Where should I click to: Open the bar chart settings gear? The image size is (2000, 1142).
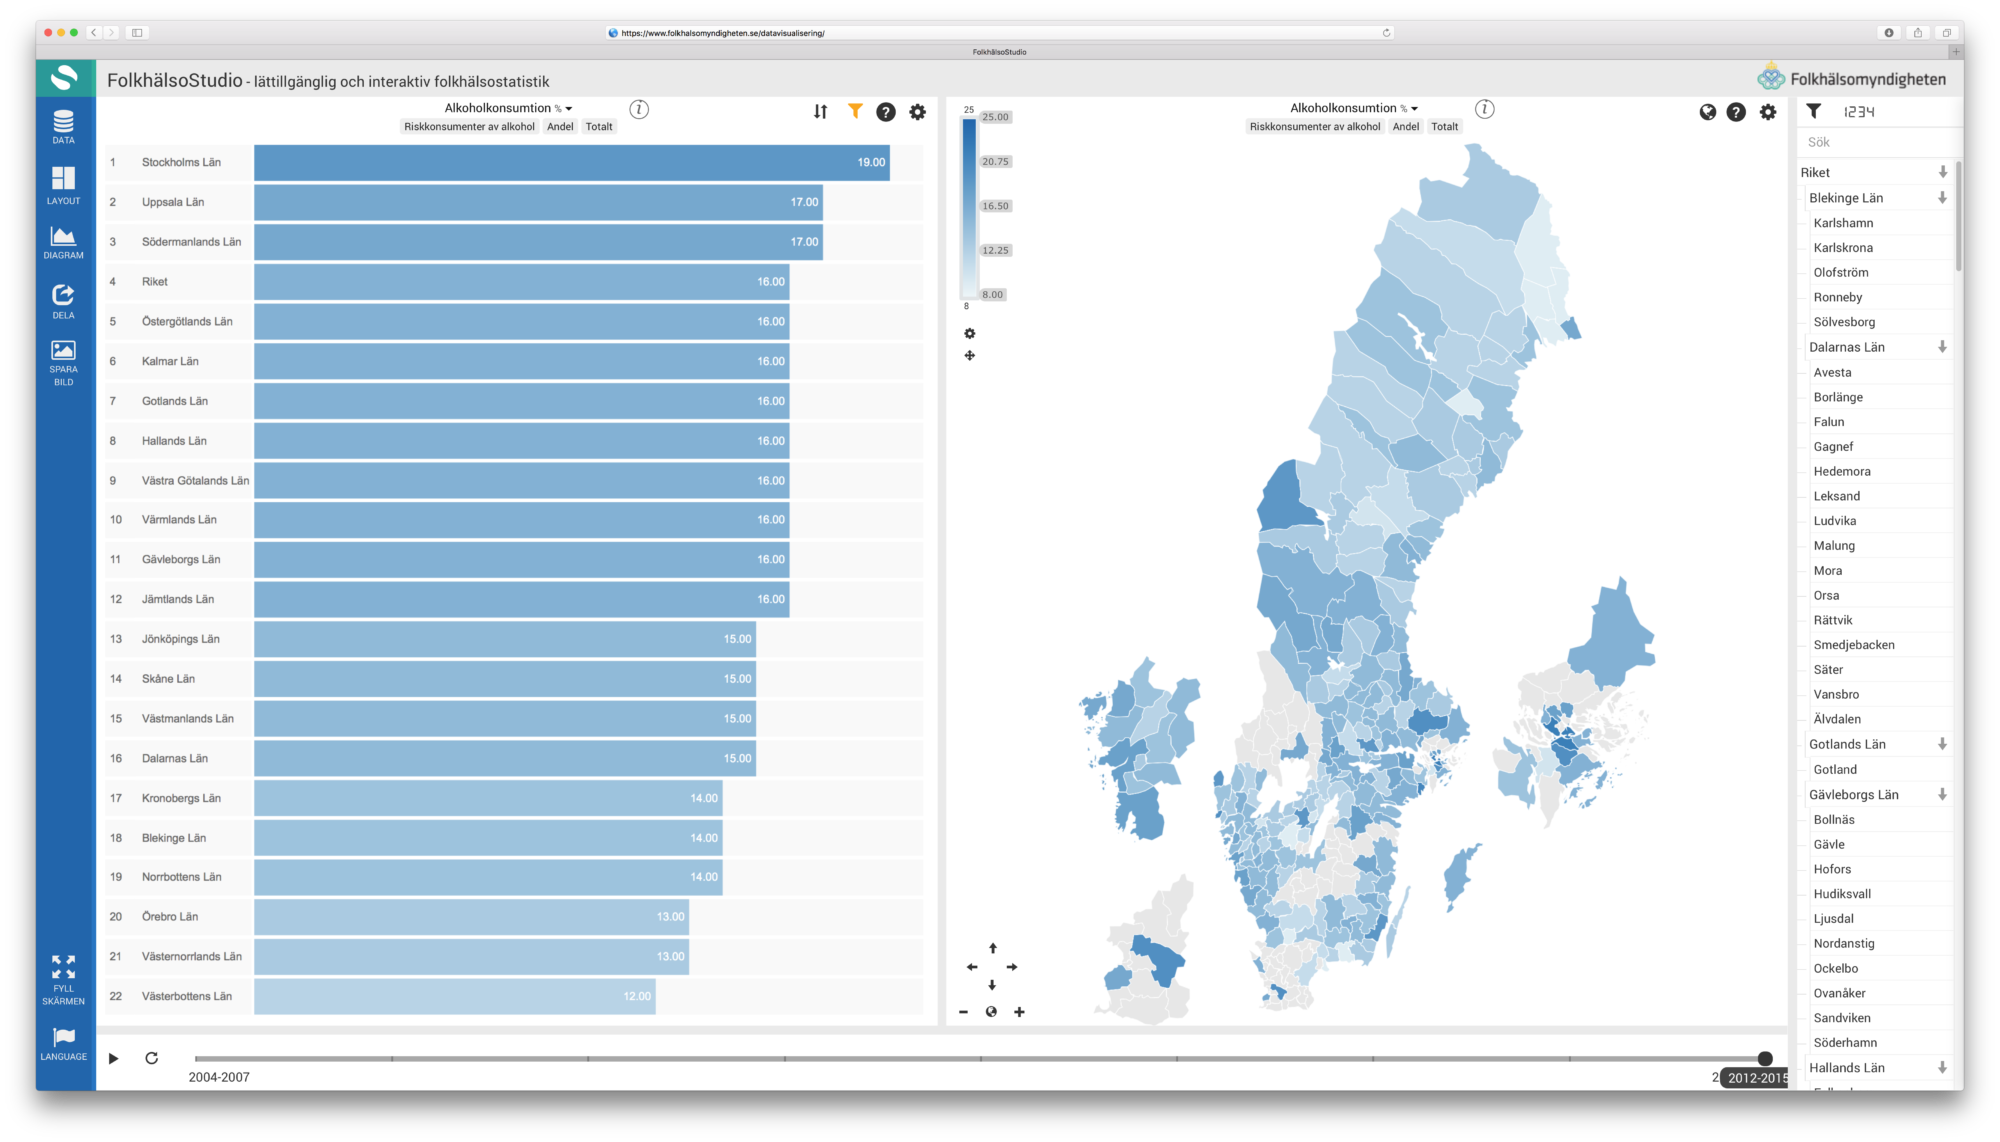pyautogui.click(x=917, y=112)
